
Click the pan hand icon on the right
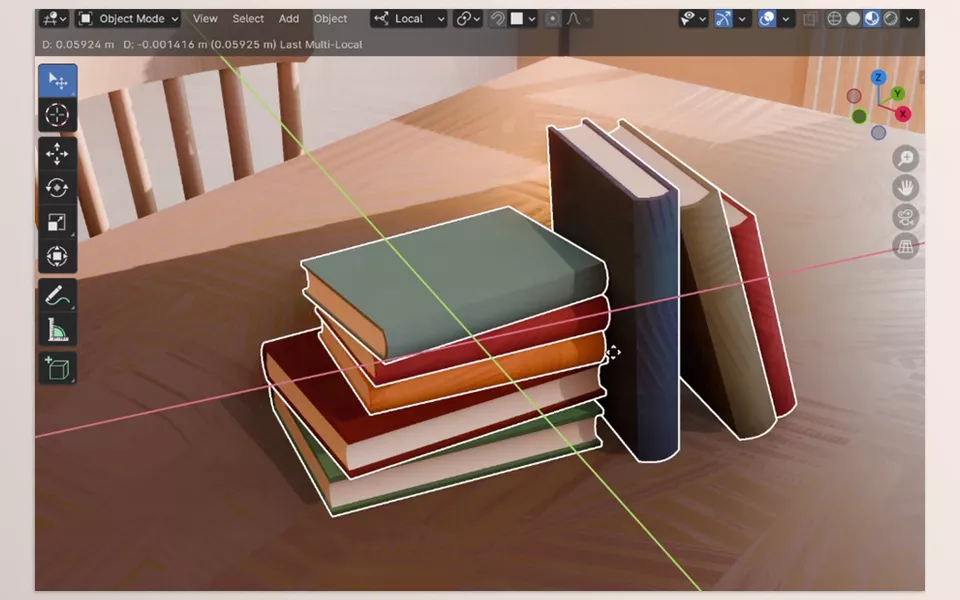coord(905,188)
